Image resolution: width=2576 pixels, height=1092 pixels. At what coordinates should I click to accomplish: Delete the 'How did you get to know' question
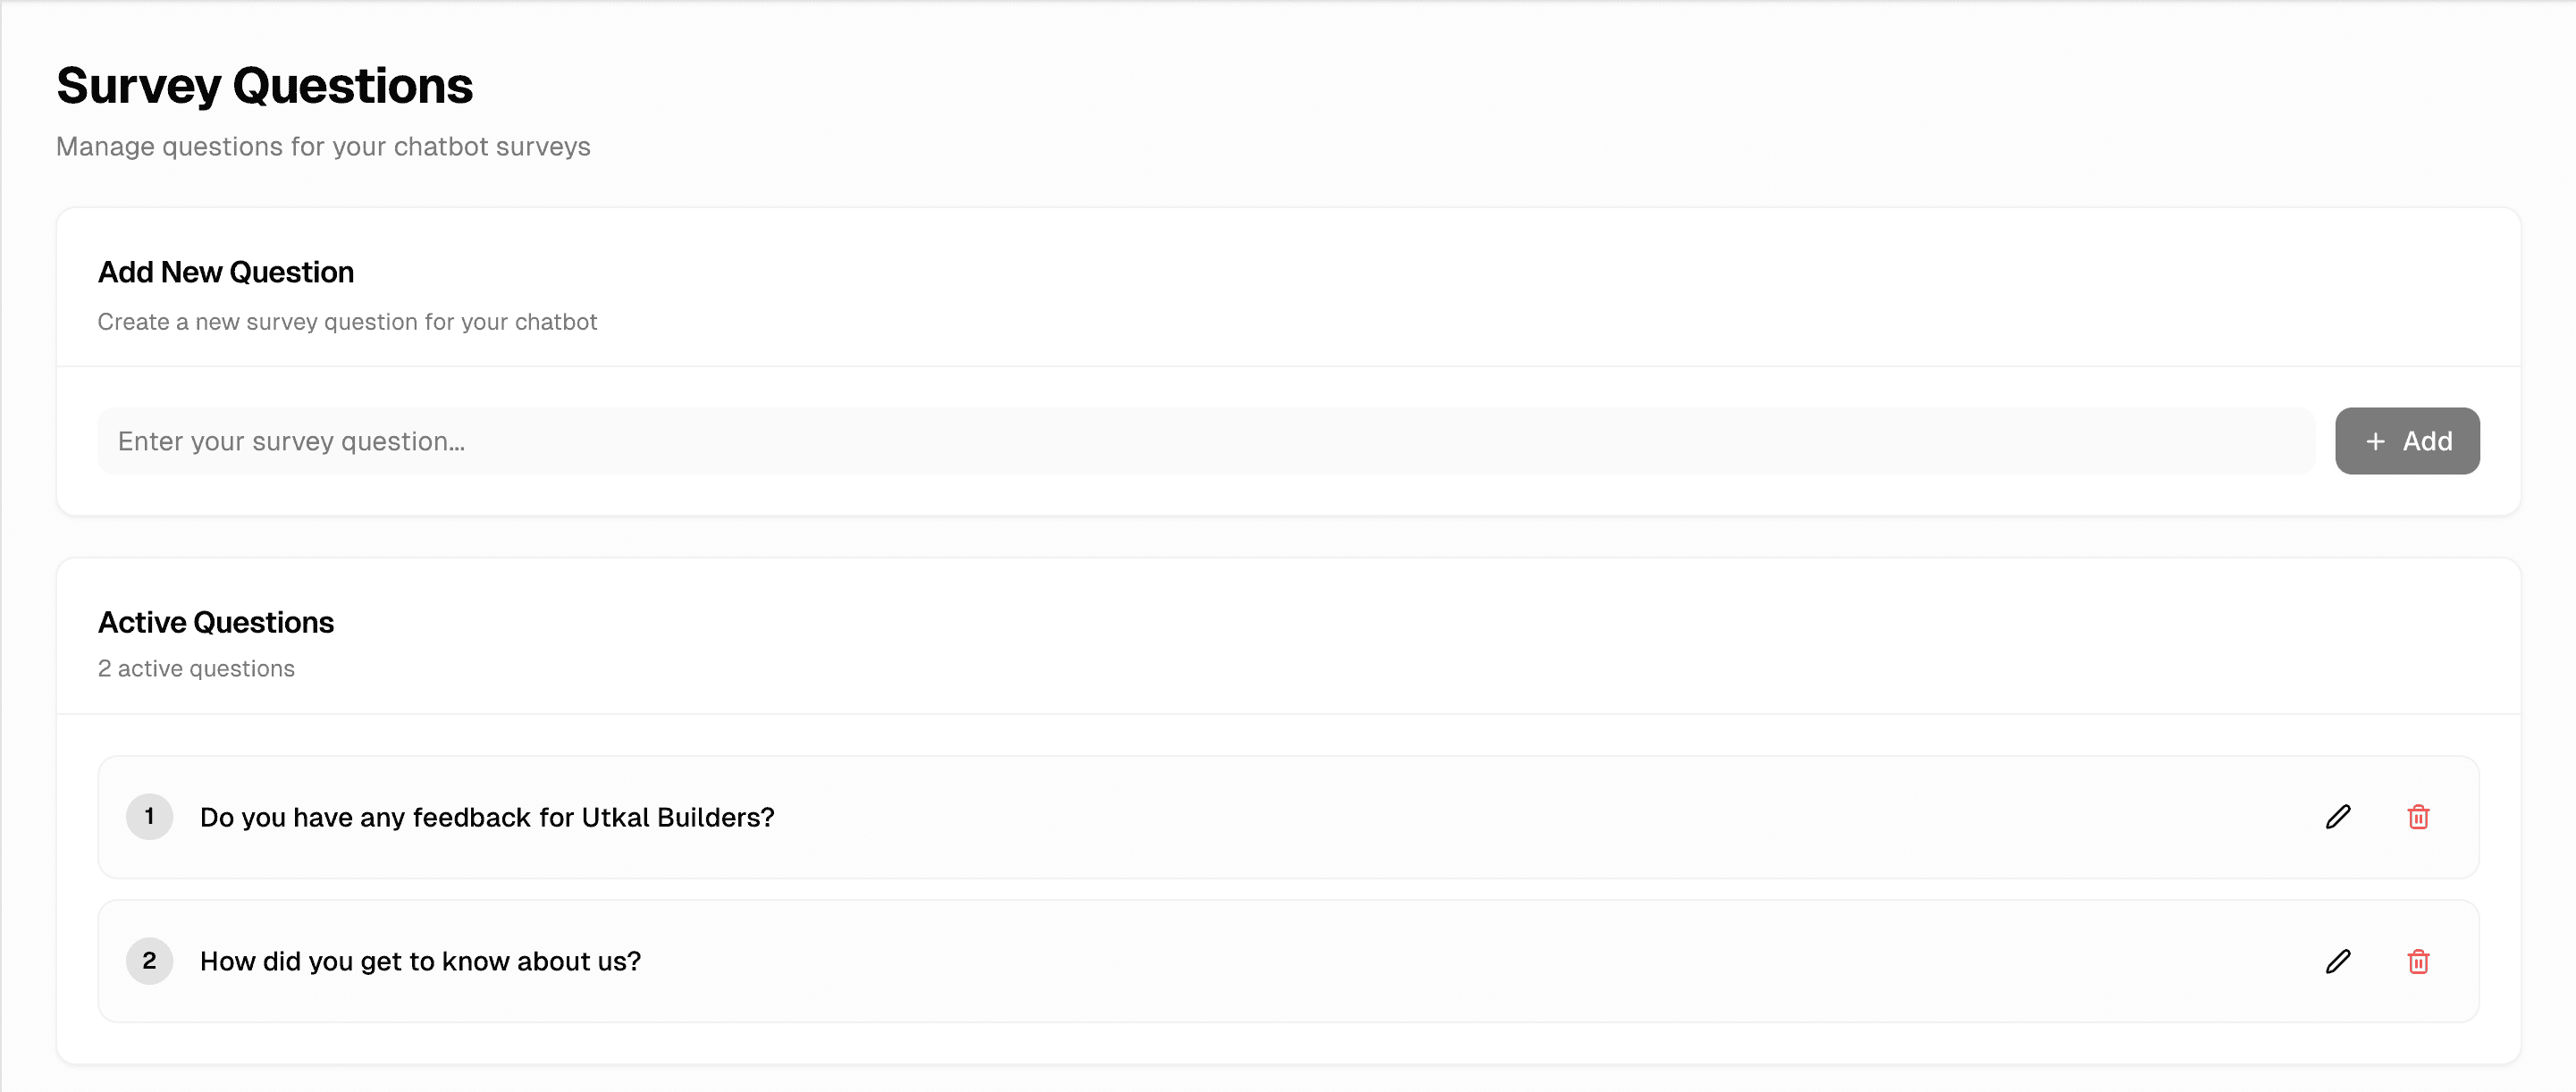click(2419, 961)
